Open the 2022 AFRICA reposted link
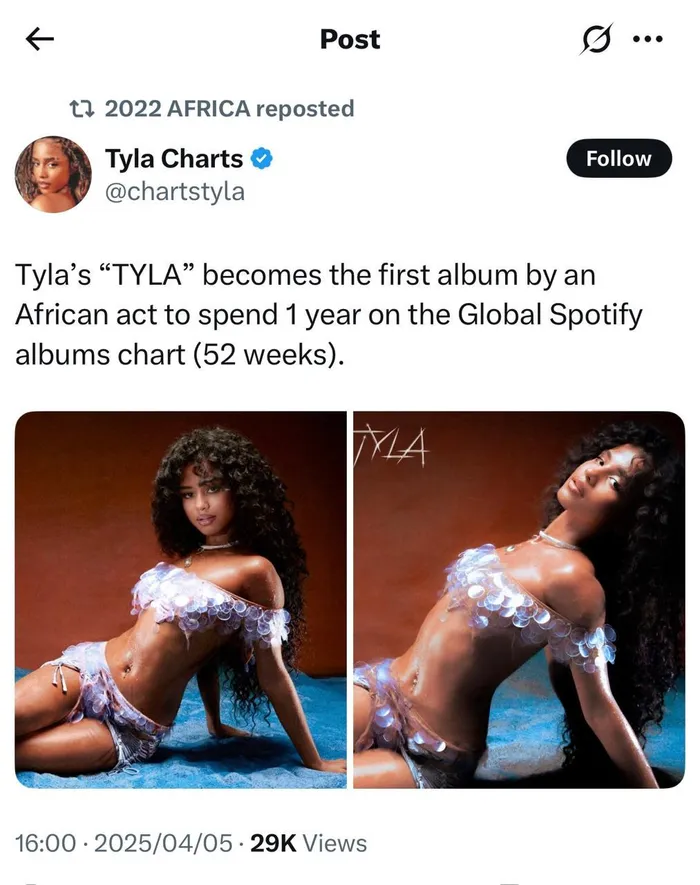This screenshot has width=700, height=885. (x=229, y=108)
